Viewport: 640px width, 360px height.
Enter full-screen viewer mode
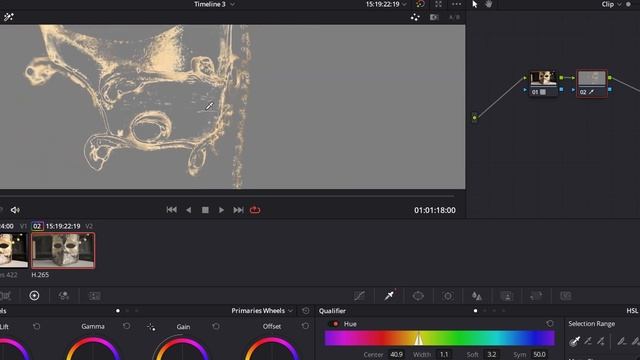pos(438,4)
